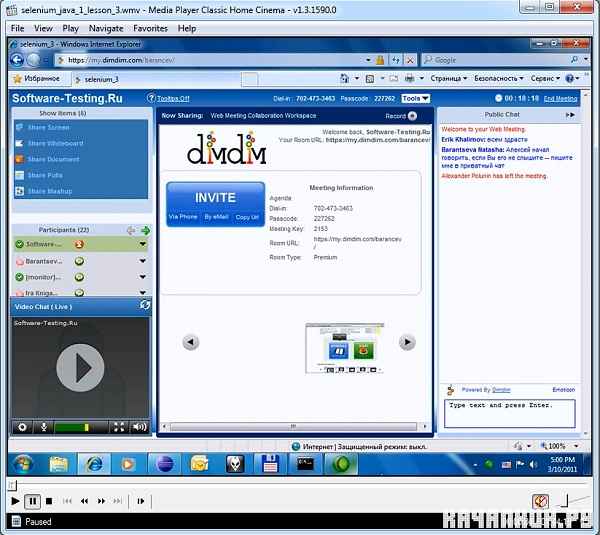Click the video chat settings gear icon
The height and width of the screenshot is (535, 600).
click(22, 427)
